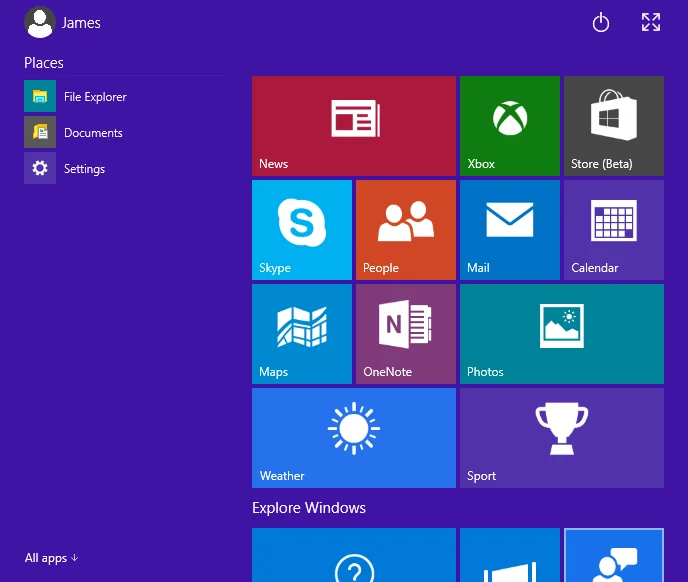Open the Weather tile
This screenshot has height=582, width=688.
[354, 438]
